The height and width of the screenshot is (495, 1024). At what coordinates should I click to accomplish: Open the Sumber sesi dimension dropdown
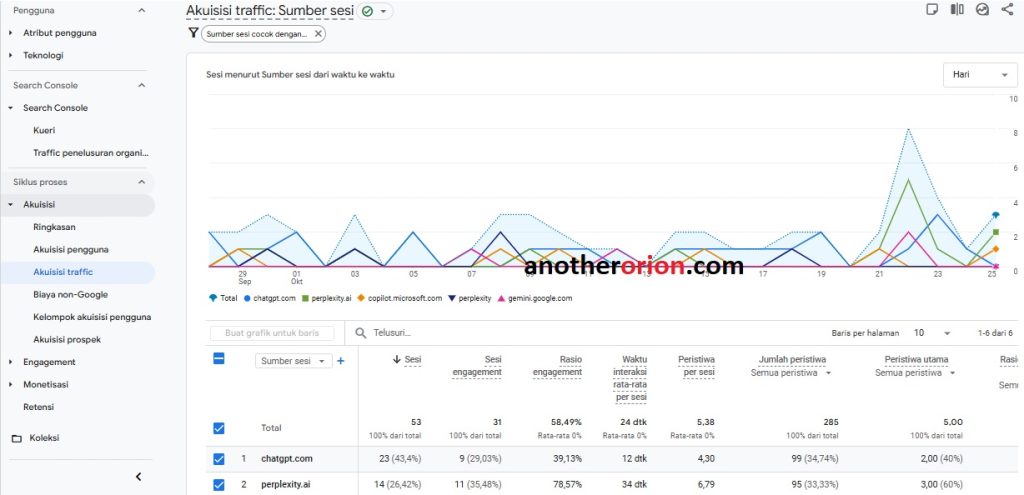[x=293, y=361]
